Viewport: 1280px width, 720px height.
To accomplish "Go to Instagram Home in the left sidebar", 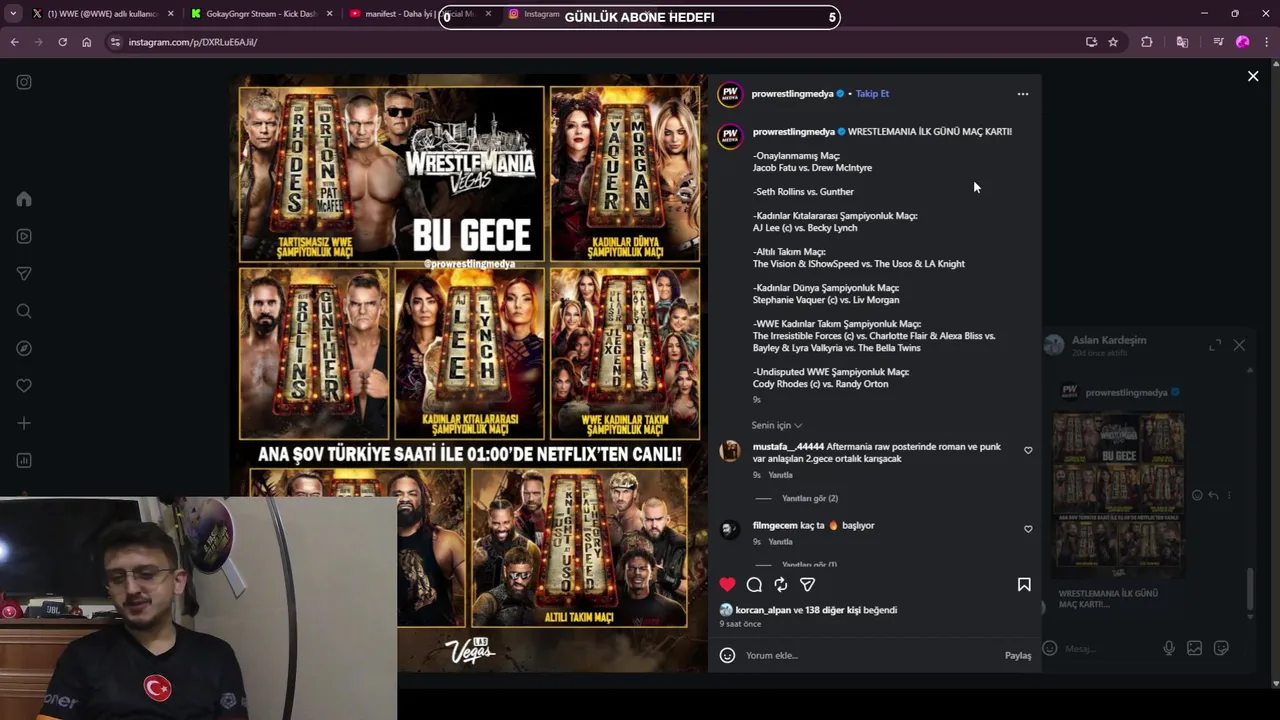I will pos(24,199).
